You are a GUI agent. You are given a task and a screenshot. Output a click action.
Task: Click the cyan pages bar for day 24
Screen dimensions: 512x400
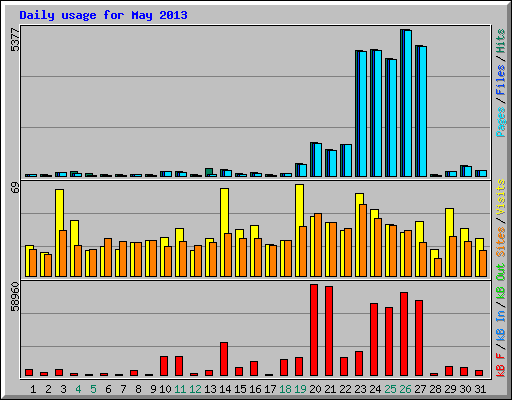378,113
